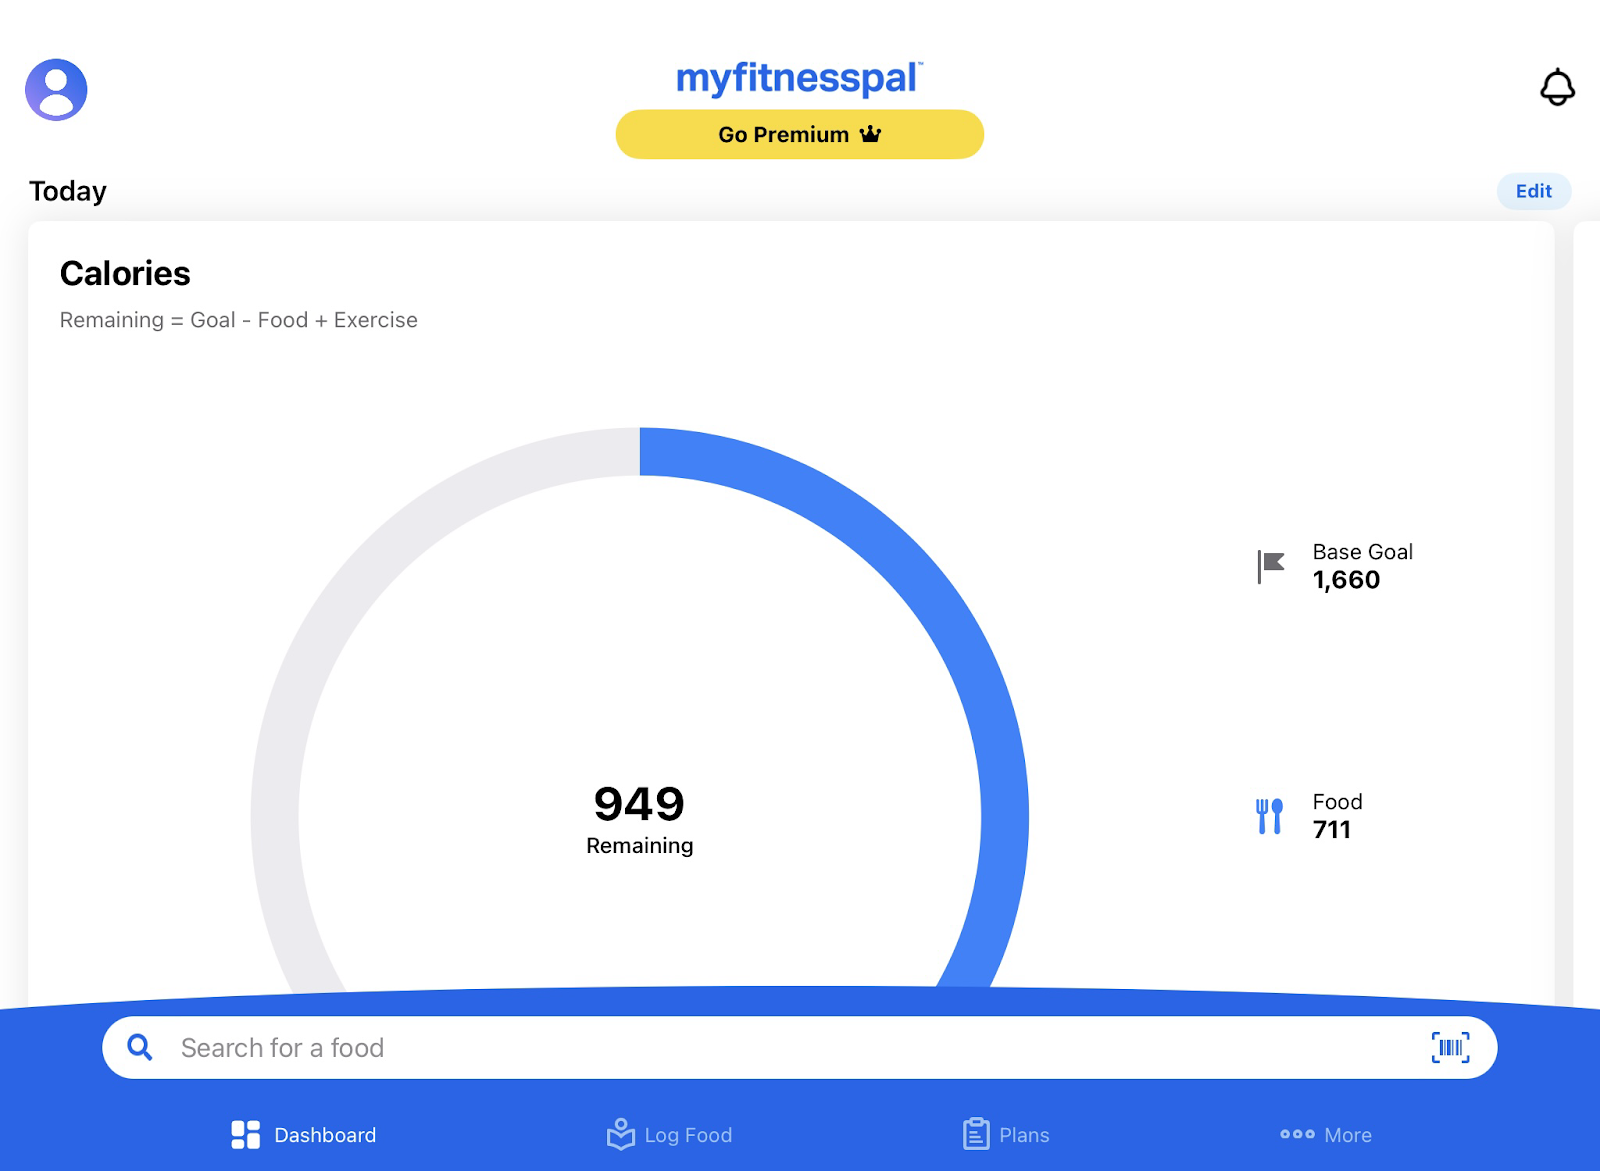The height and width of the screenshot is (1171, 1600).
Task: Tap the barcode scanner icon in search bar
Action: click(x=1450, y=1047)
